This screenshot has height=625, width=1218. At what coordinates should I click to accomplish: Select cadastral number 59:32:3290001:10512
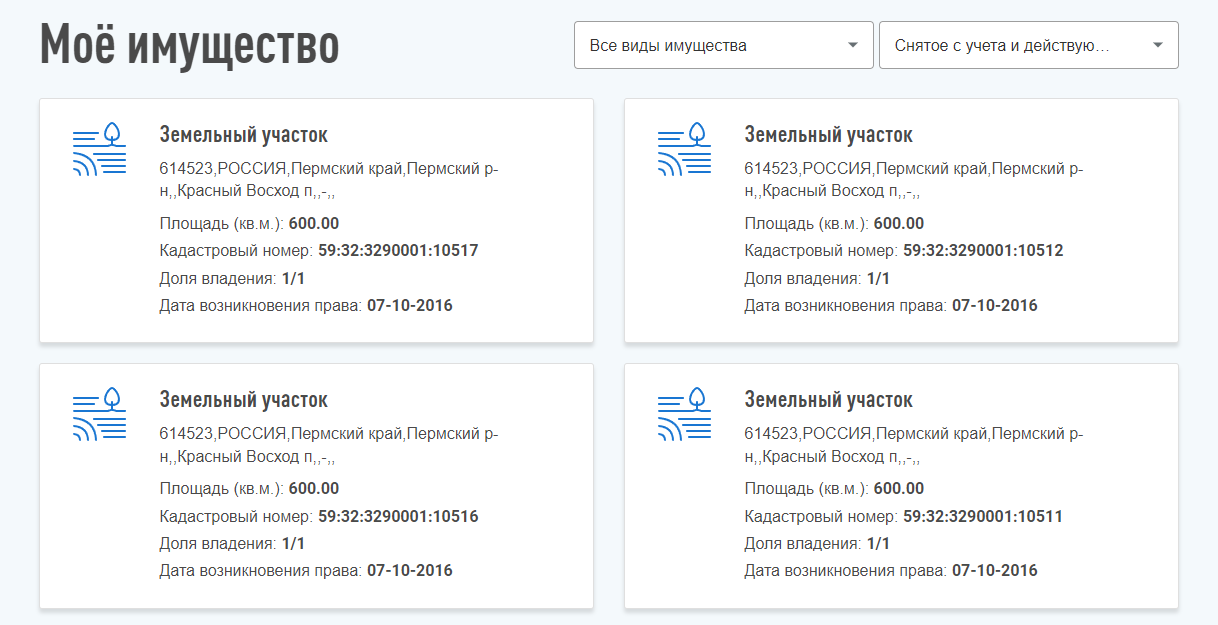[x=983, y=251]
